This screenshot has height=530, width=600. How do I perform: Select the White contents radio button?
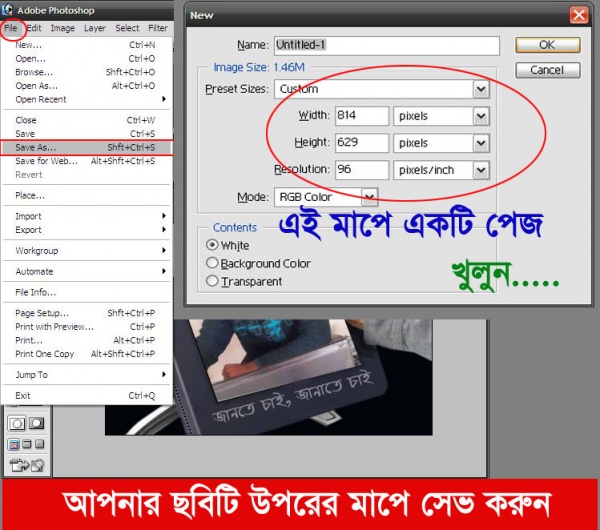[x=212, y=245]
